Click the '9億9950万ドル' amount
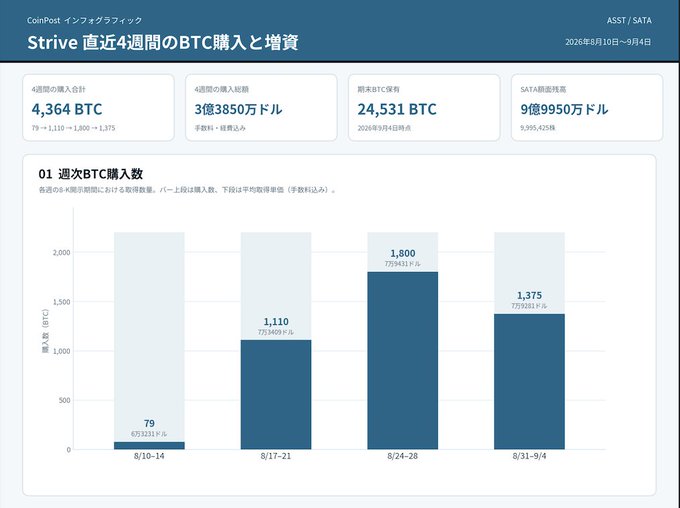 (564, 109)
